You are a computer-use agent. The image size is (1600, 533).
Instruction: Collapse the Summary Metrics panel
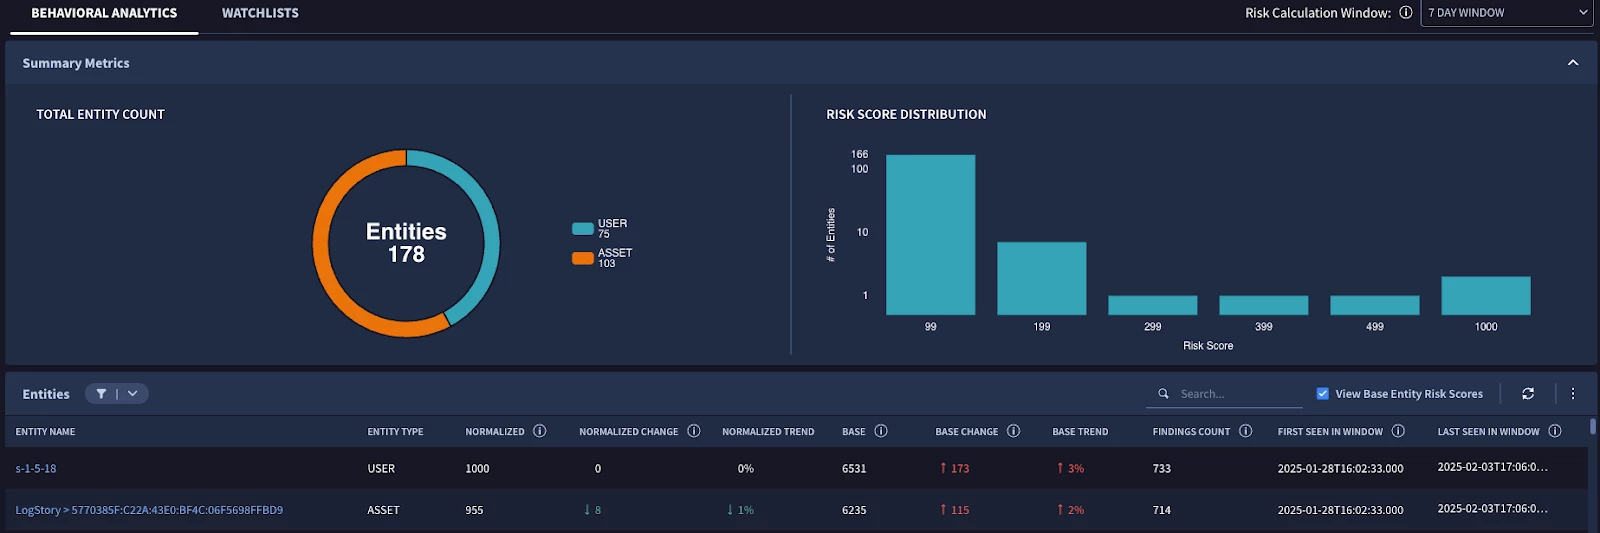click(1573, 63)
